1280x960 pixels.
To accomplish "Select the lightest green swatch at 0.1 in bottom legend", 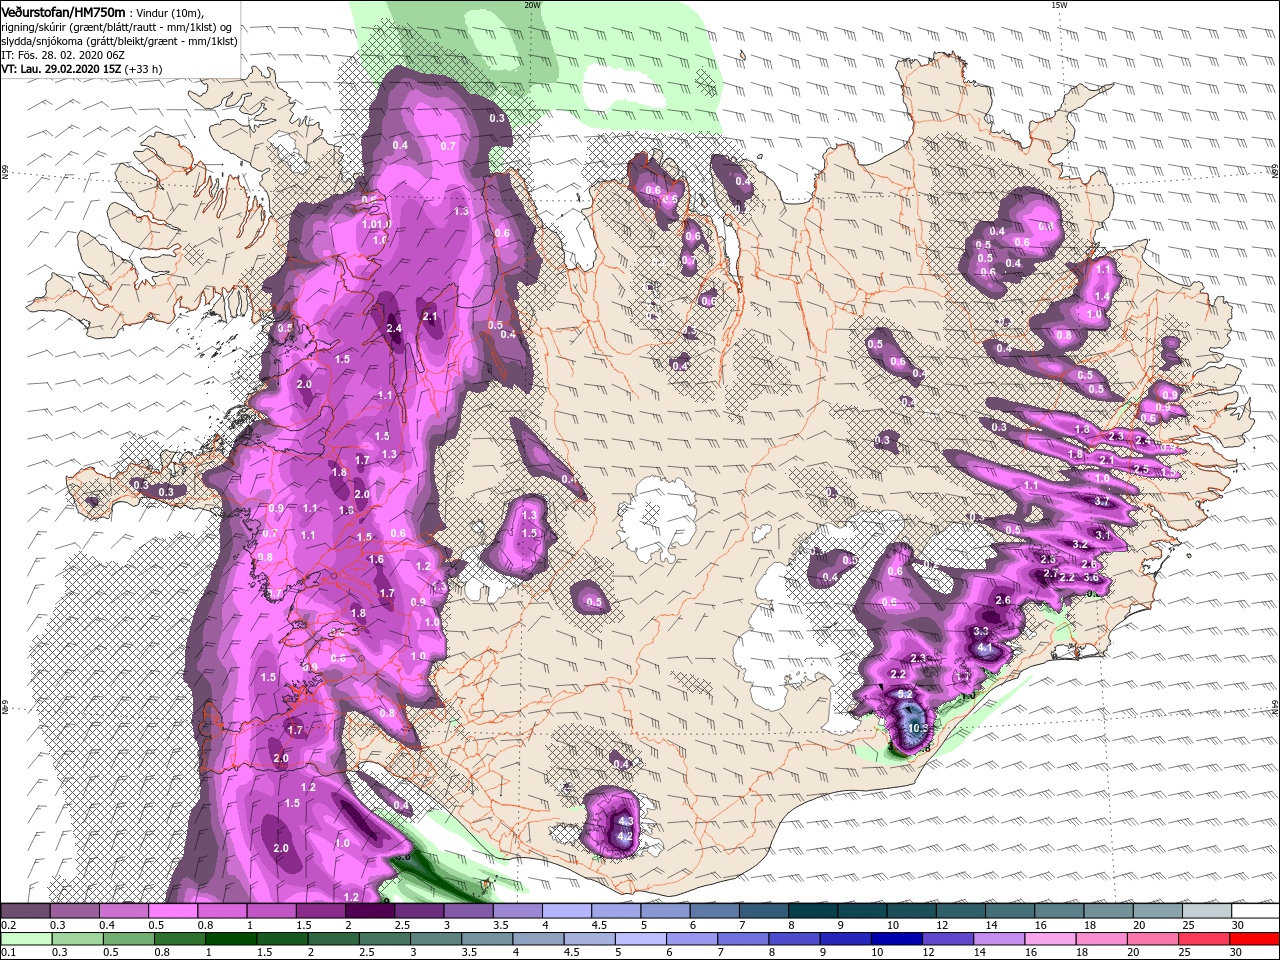I will [x=25, y=939].
